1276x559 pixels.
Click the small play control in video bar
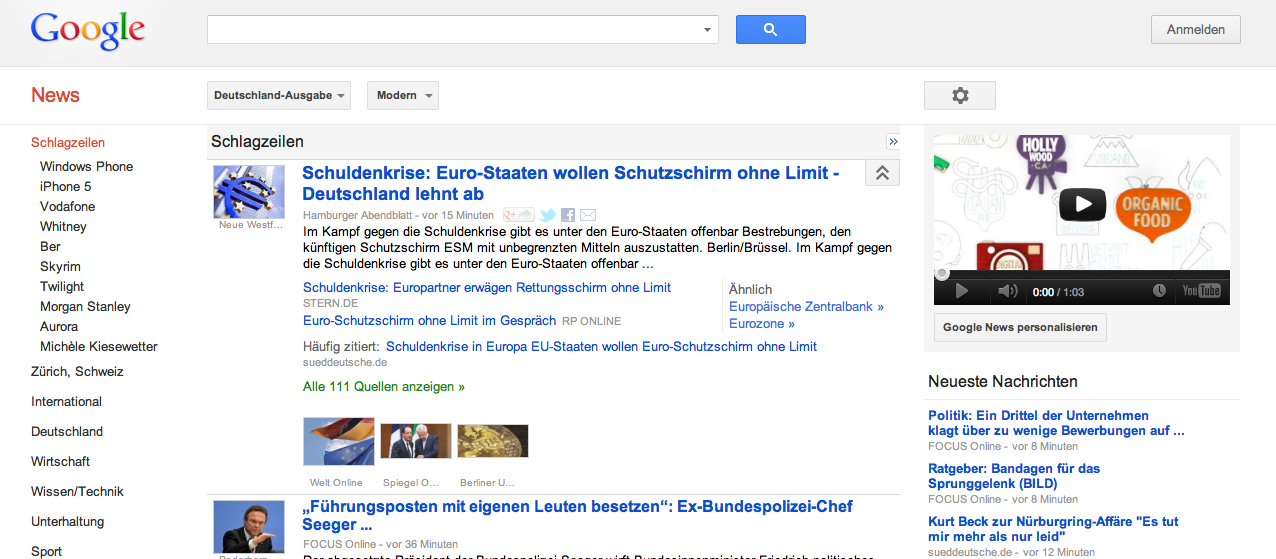coord(962,291)
